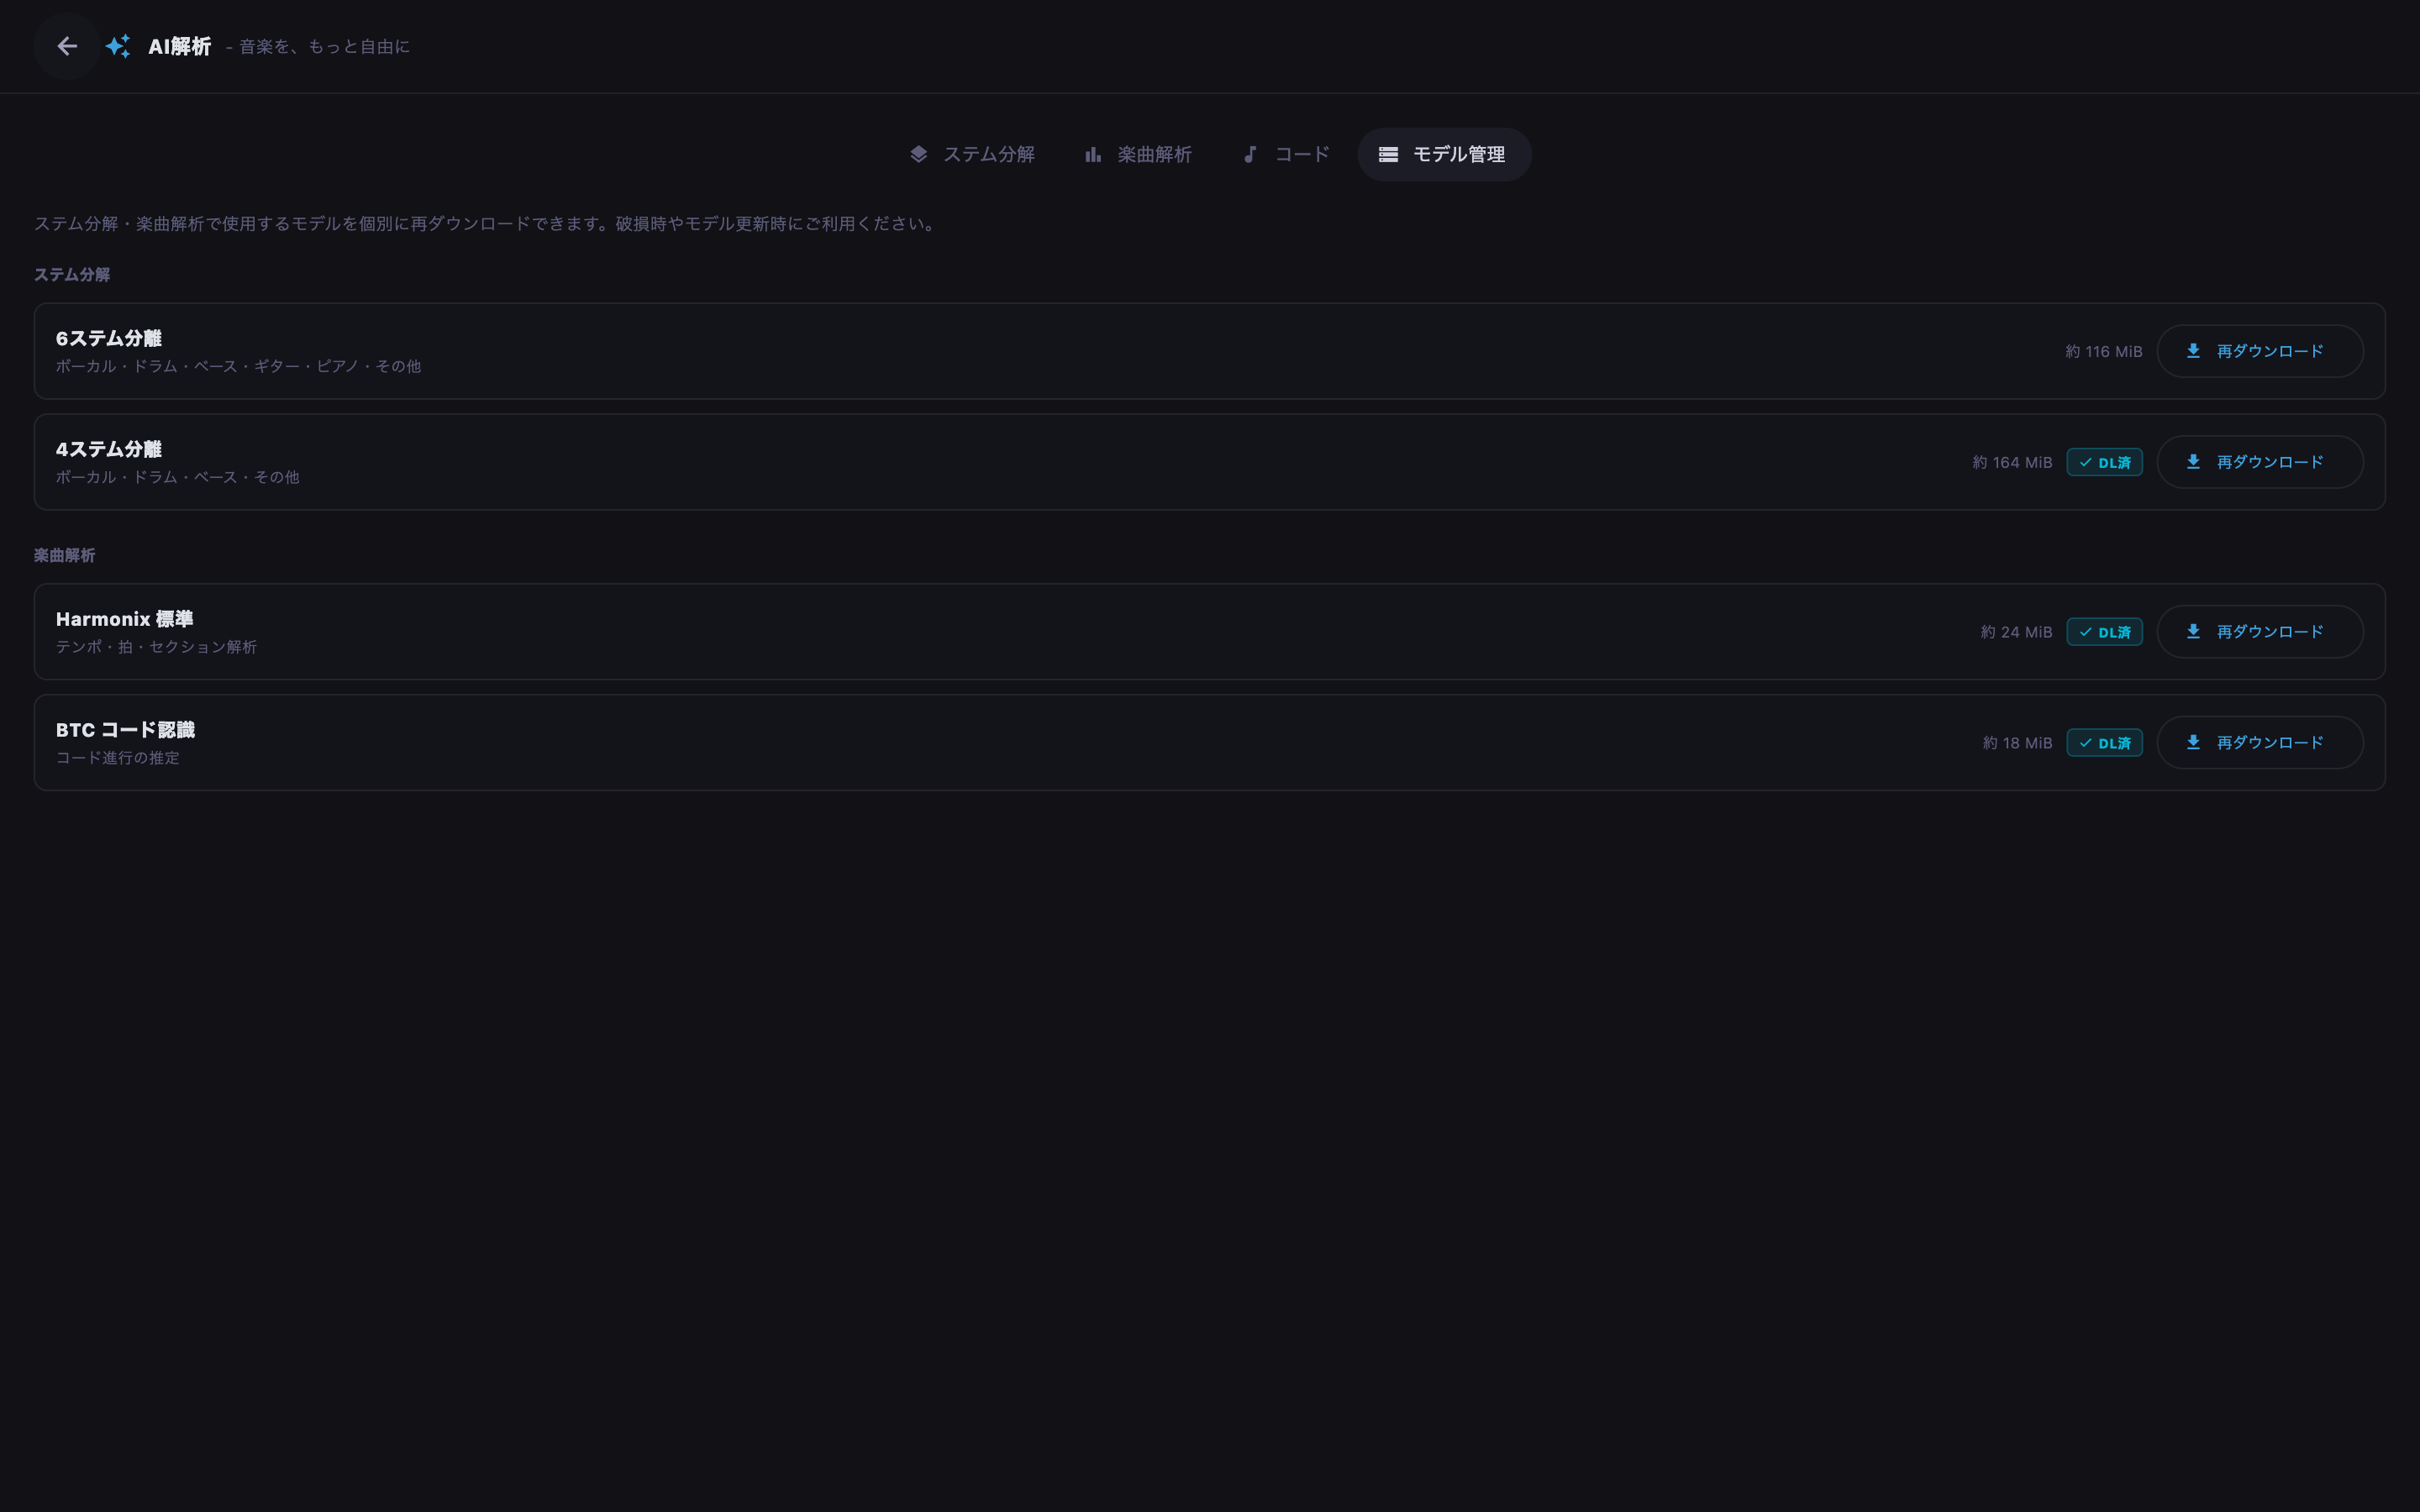Click DL済 badge on 4ステム分離 row
Screen dimensions: 2420x1512
(x=2104, y=462)
